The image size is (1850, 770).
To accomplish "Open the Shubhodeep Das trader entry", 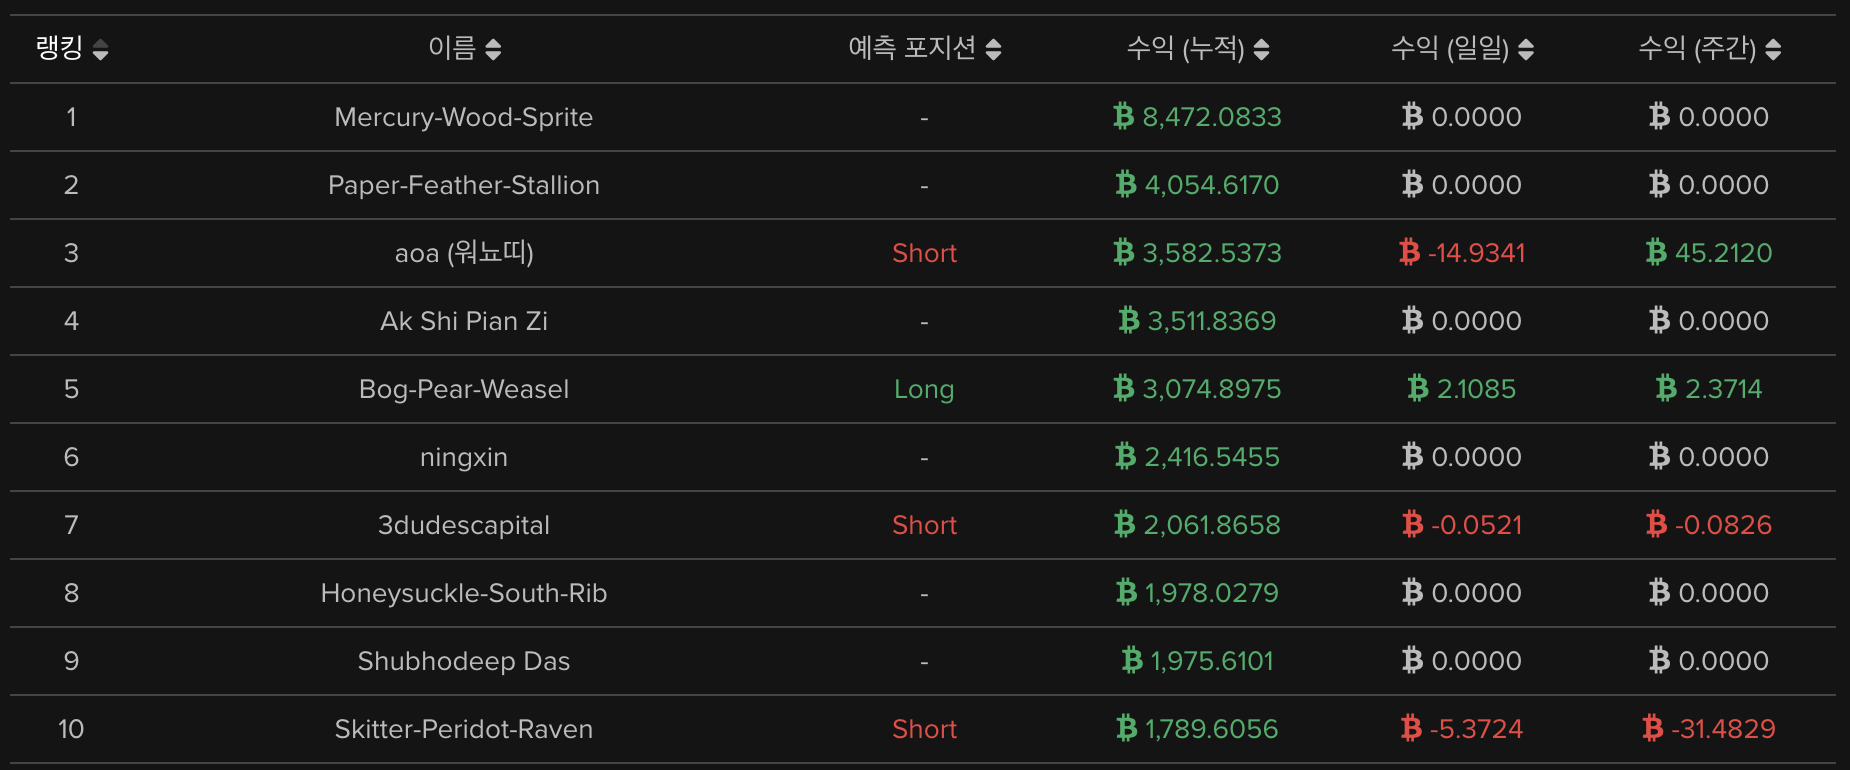I will 464,661.
